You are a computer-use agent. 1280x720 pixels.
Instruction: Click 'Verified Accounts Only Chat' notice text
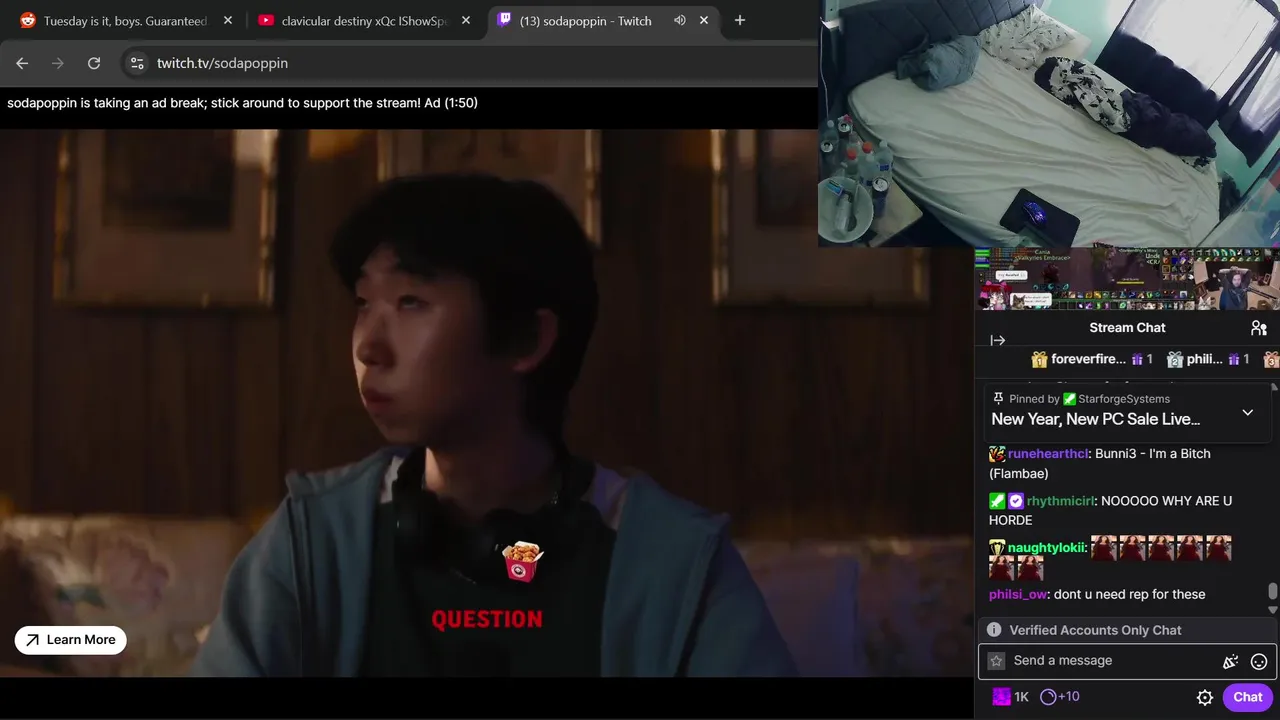point(1095,630)
